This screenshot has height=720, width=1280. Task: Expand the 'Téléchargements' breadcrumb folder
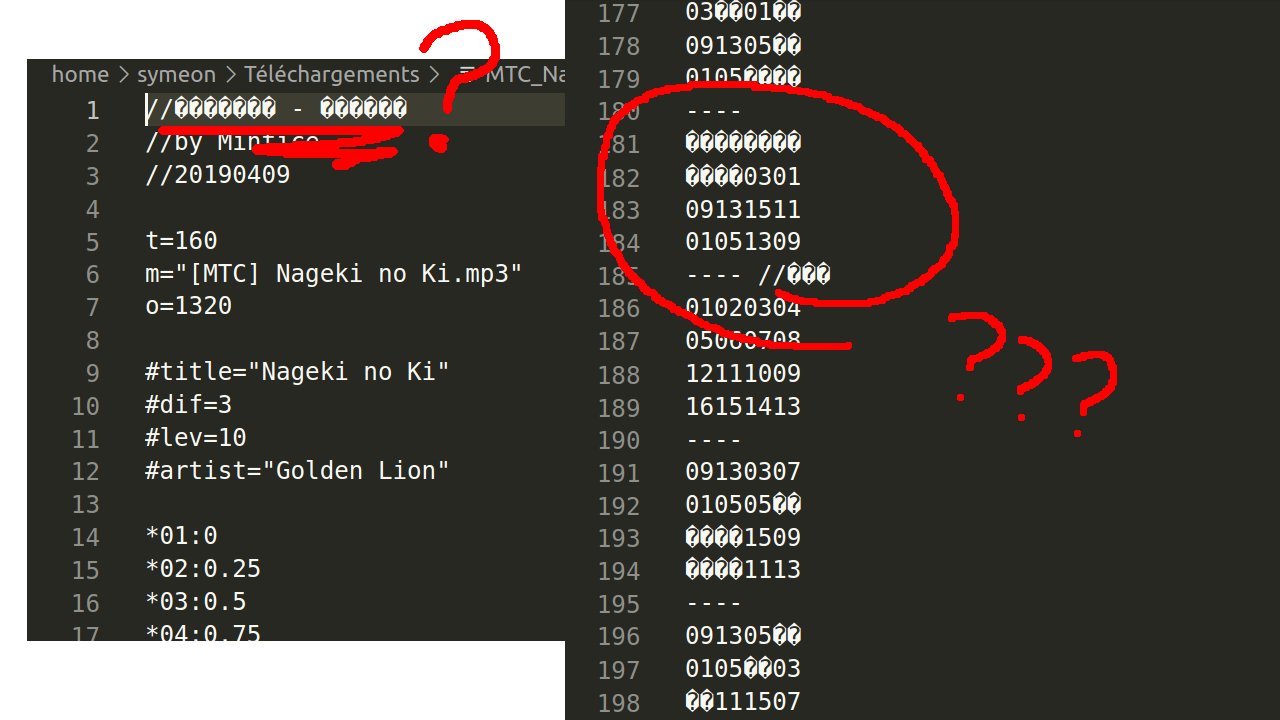331,75
